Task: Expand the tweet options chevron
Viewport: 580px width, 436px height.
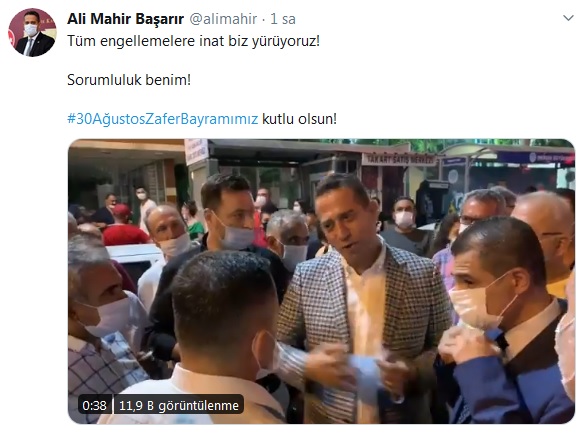Action: 568,18
